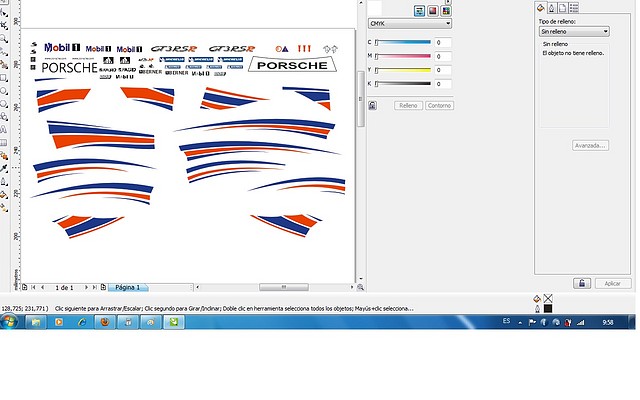640x400 pixels.
Task: Click the ES language indicator
Action: coord(506,321)
